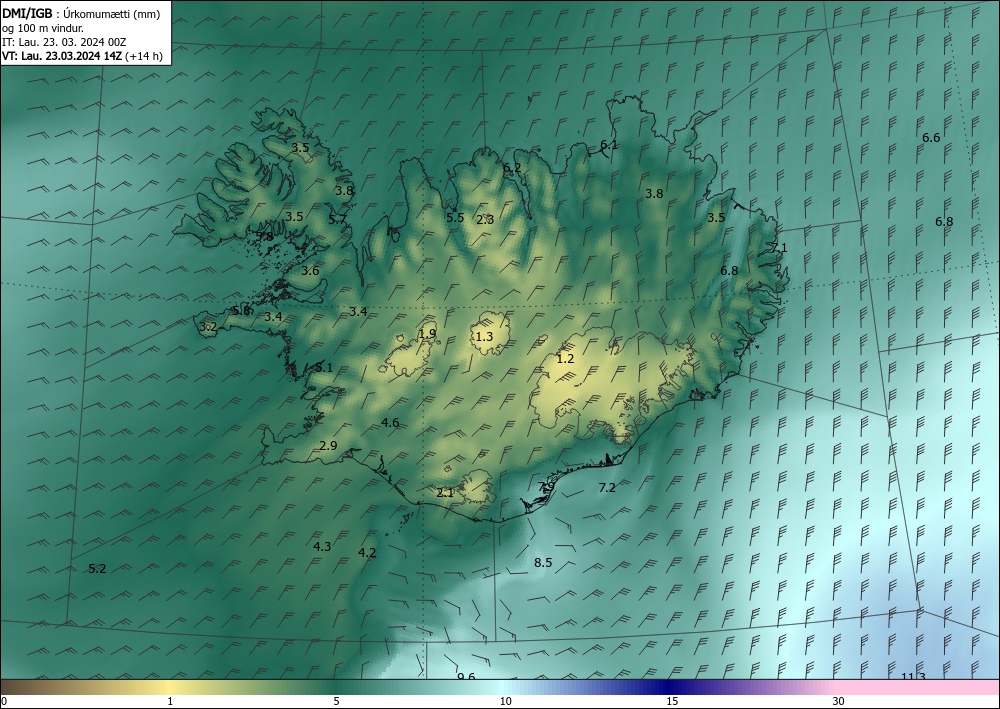Click the 6.2 value on the north coast
Image resolution: width=1000 pixels, height=709 pixels.
click(512, 168)
